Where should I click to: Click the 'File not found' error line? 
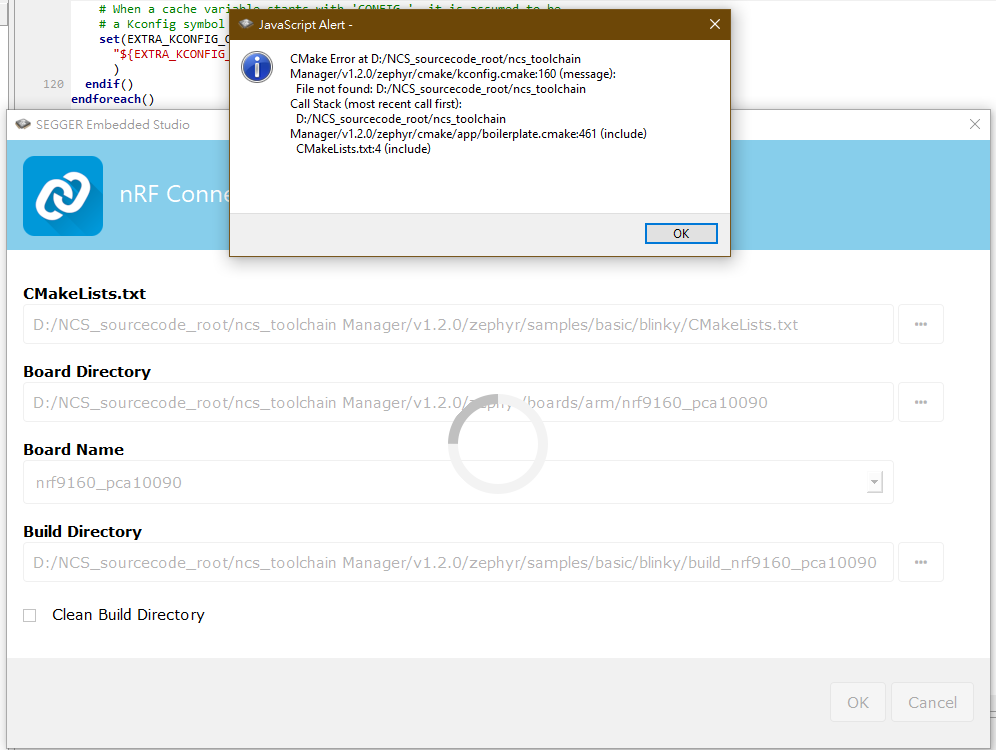pyautogui.click(x=440, y=89)
